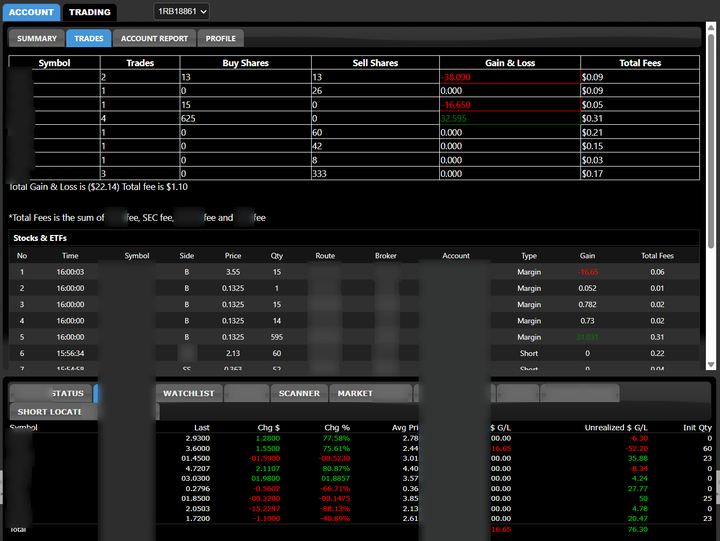Click the Route column header

tap(325, 256)
